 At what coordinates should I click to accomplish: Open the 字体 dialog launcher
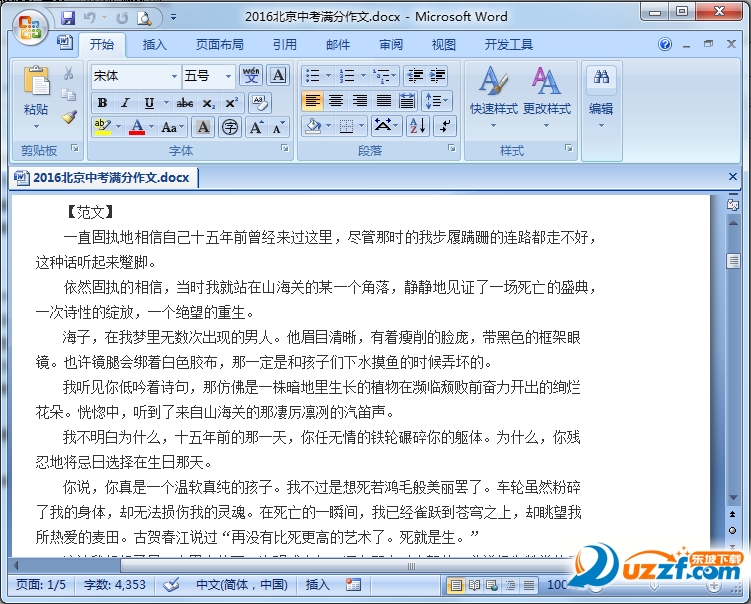point(285,148)
